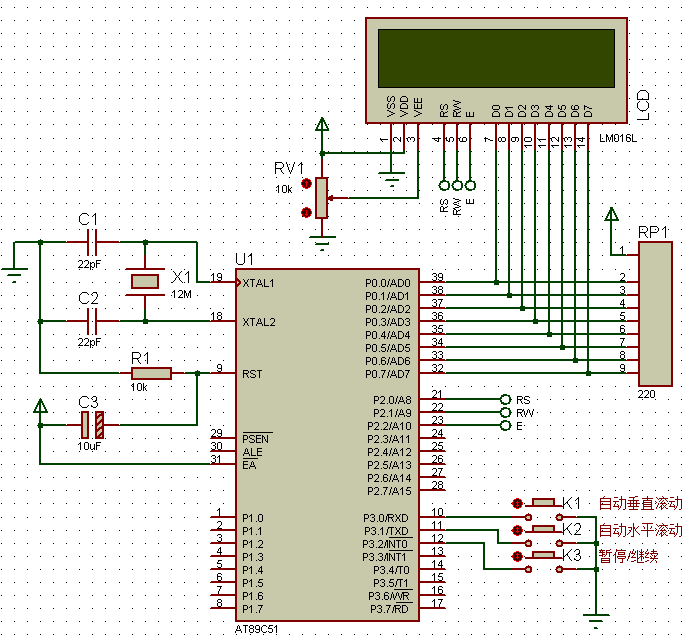The image size is (685, 638).
Task: Select the ground symbol under LCD VSS pin
Action: [x=392, y=179]
